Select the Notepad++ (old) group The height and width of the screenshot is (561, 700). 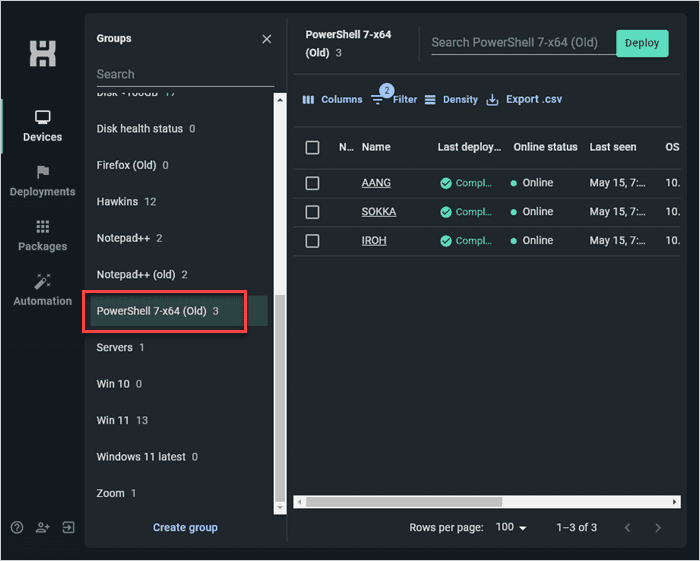click(179, 275)
